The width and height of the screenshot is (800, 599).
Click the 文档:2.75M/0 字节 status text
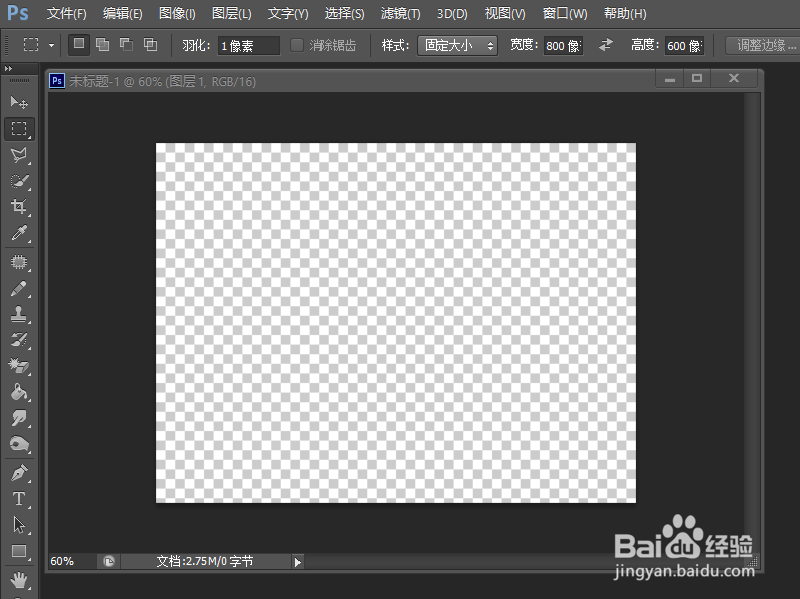tap(205, 561)
